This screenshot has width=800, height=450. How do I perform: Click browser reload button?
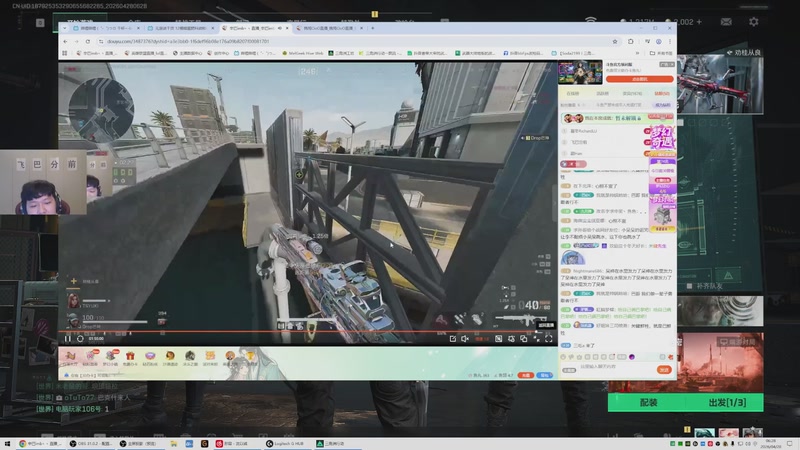point(88,41)
